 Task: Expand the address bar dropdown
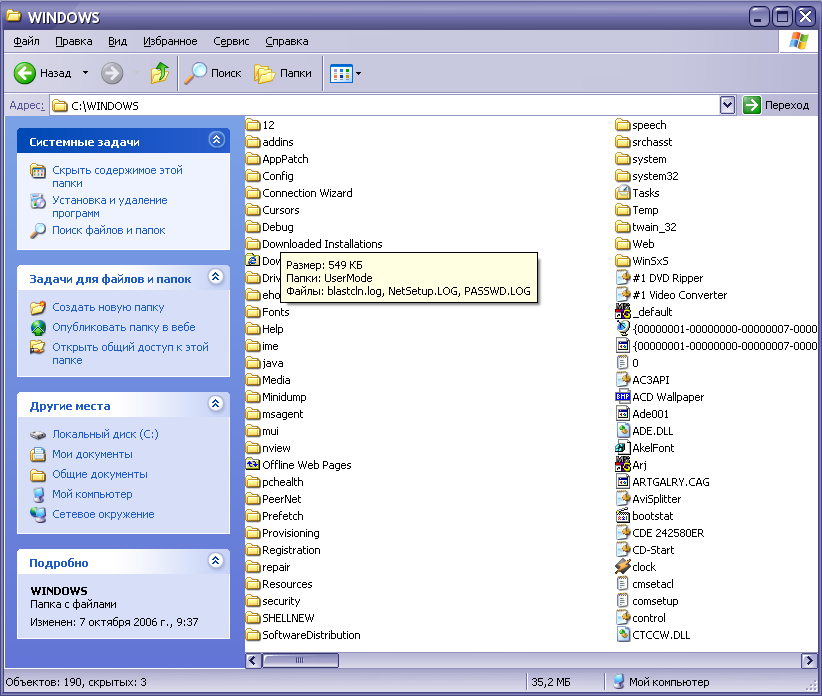727,105
